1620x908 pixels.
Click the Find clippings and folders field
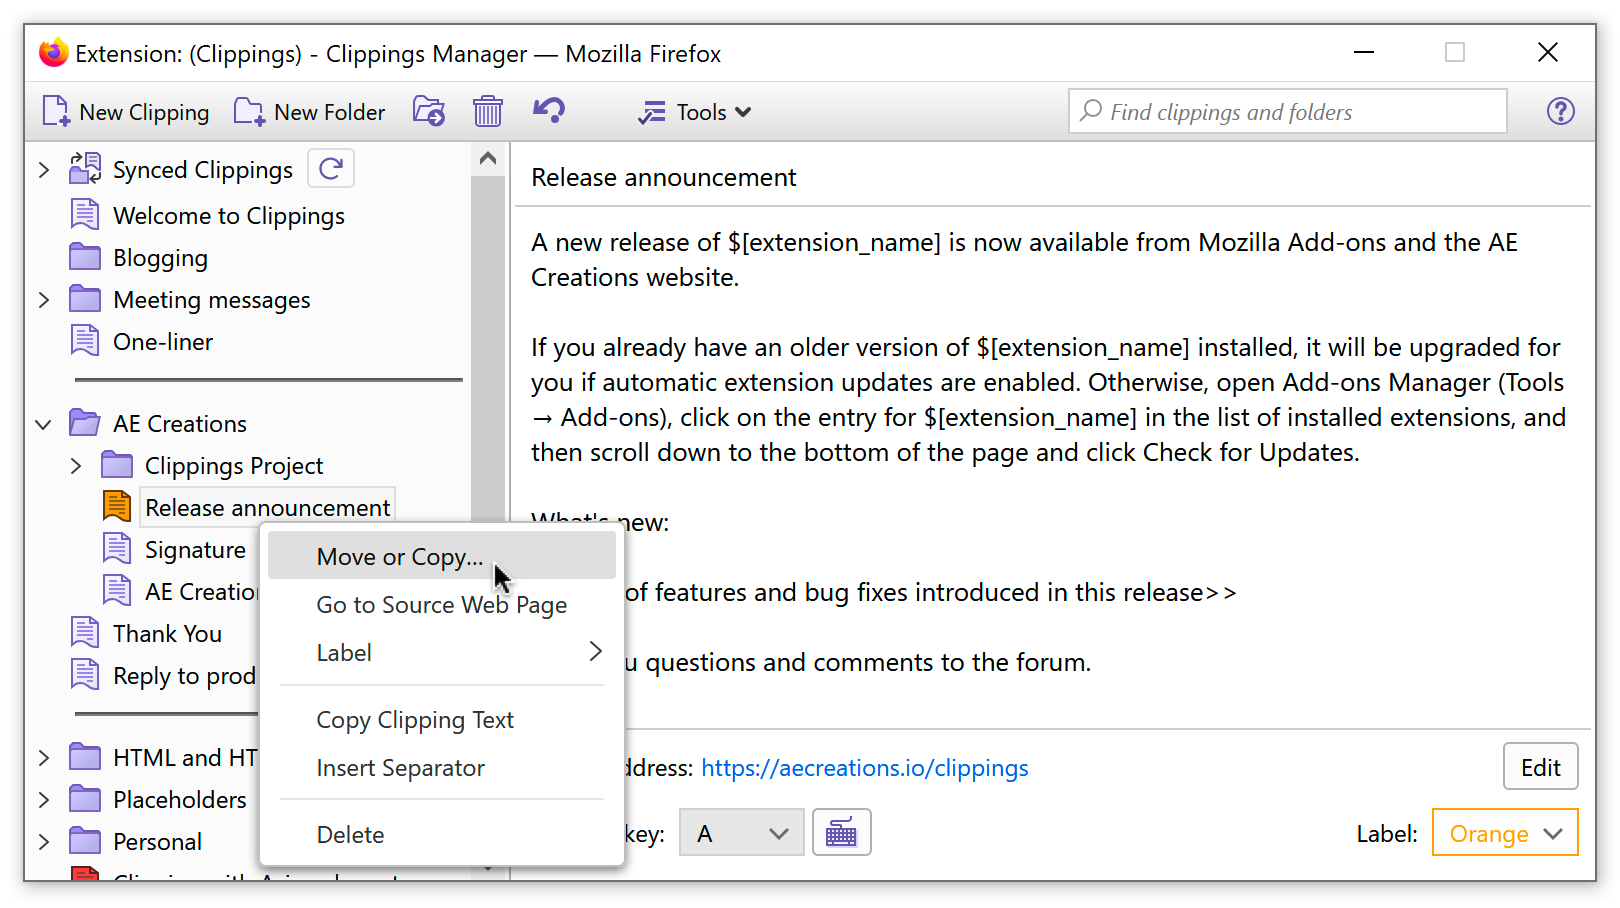[x=1290, y=112]
